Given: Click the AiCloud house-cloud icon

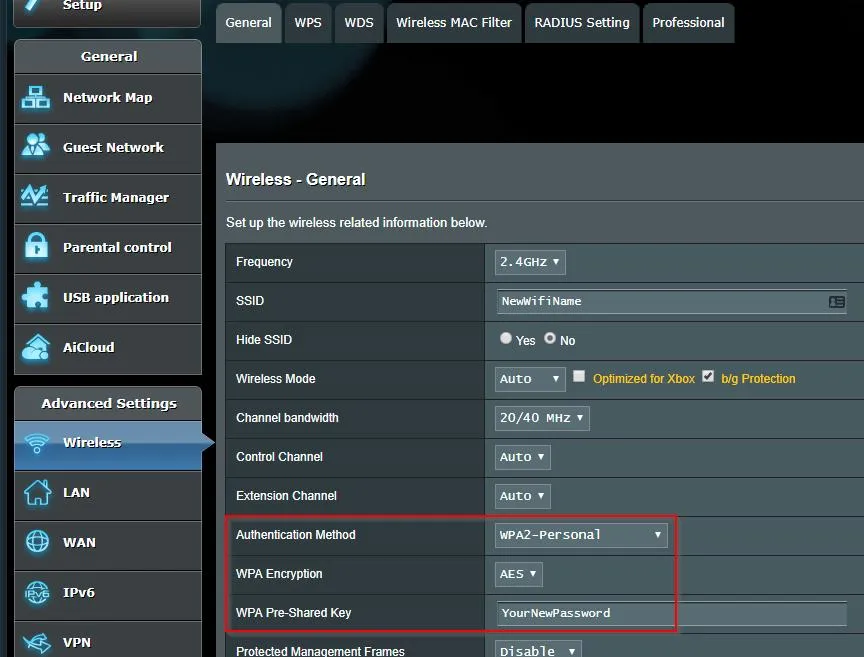Looking at the screenshot, I should tap(36, 347).
